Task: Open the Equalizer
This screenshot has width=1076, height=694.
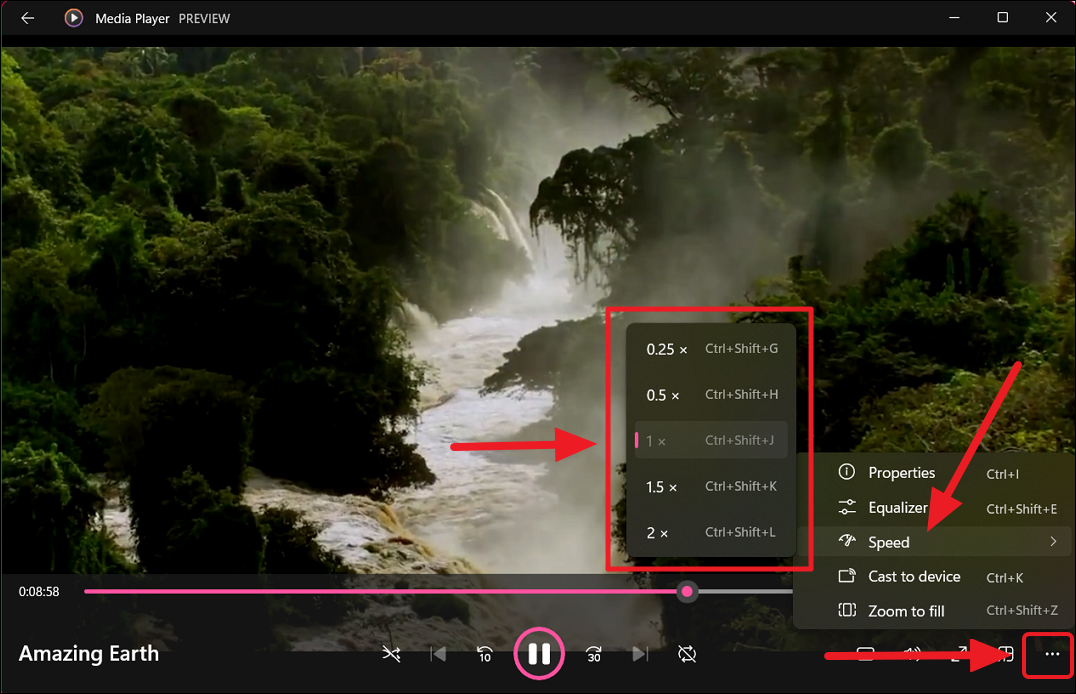Action: tap(897, 507)
